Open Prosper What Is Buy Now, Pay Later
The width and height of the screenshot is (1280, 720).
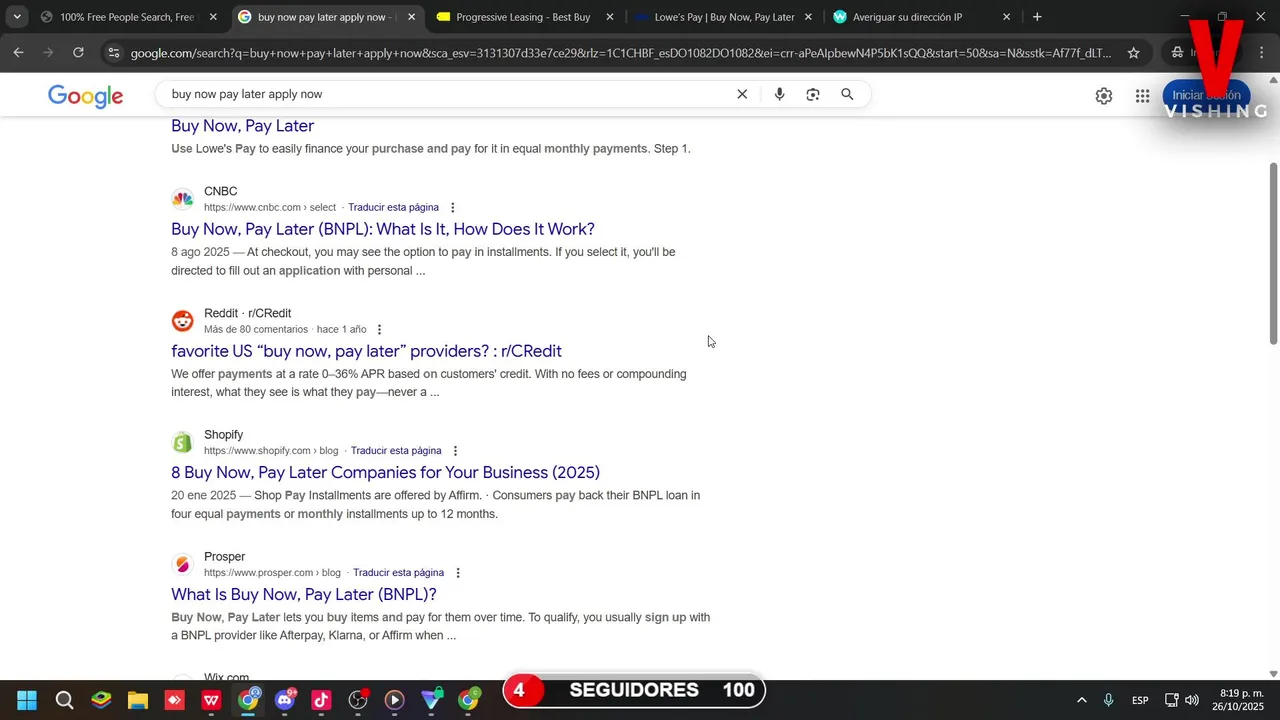(304, 594)
